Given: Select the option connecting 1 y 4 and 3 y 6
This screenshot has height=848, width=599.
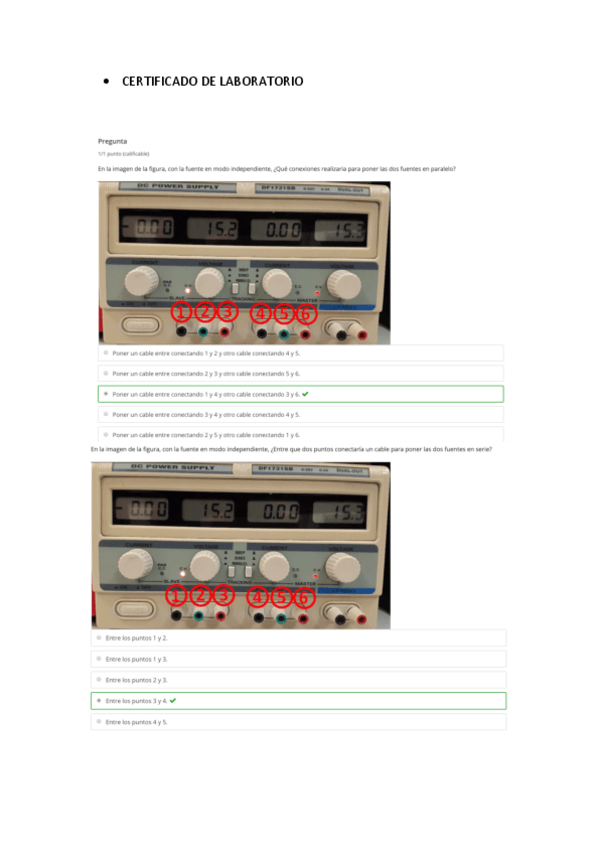Looking at the screenshot, I should (301, 394).
